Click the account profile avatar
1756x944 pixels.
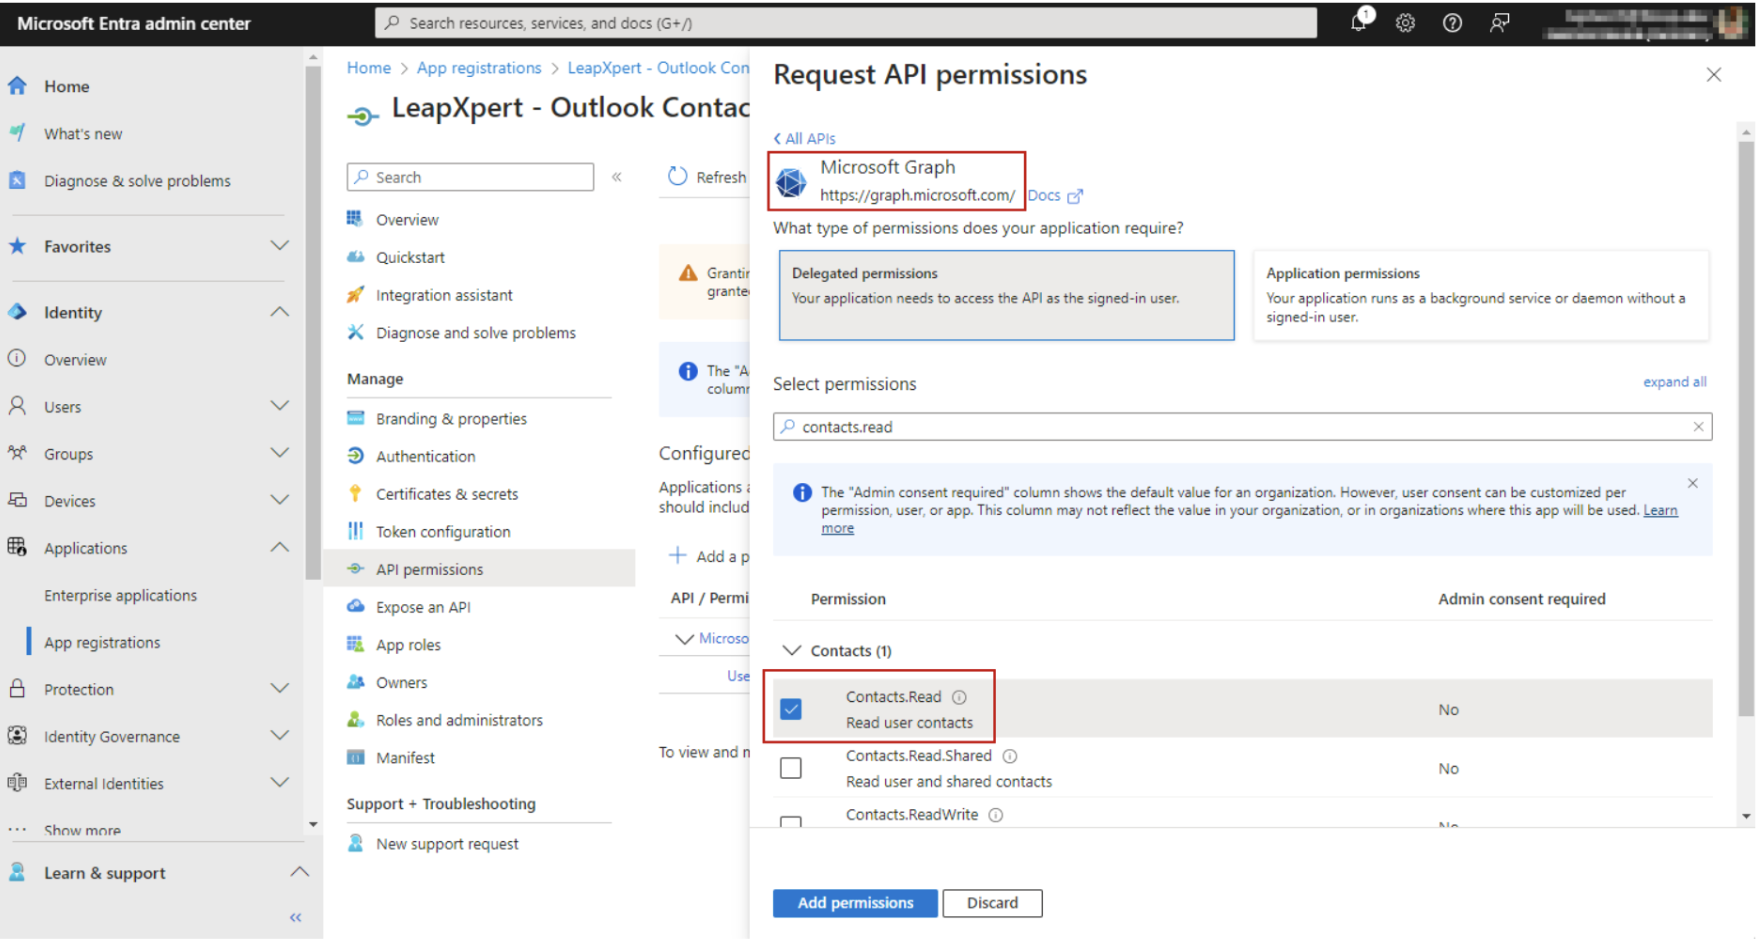pyautogui.click(x=1733, y=23)
